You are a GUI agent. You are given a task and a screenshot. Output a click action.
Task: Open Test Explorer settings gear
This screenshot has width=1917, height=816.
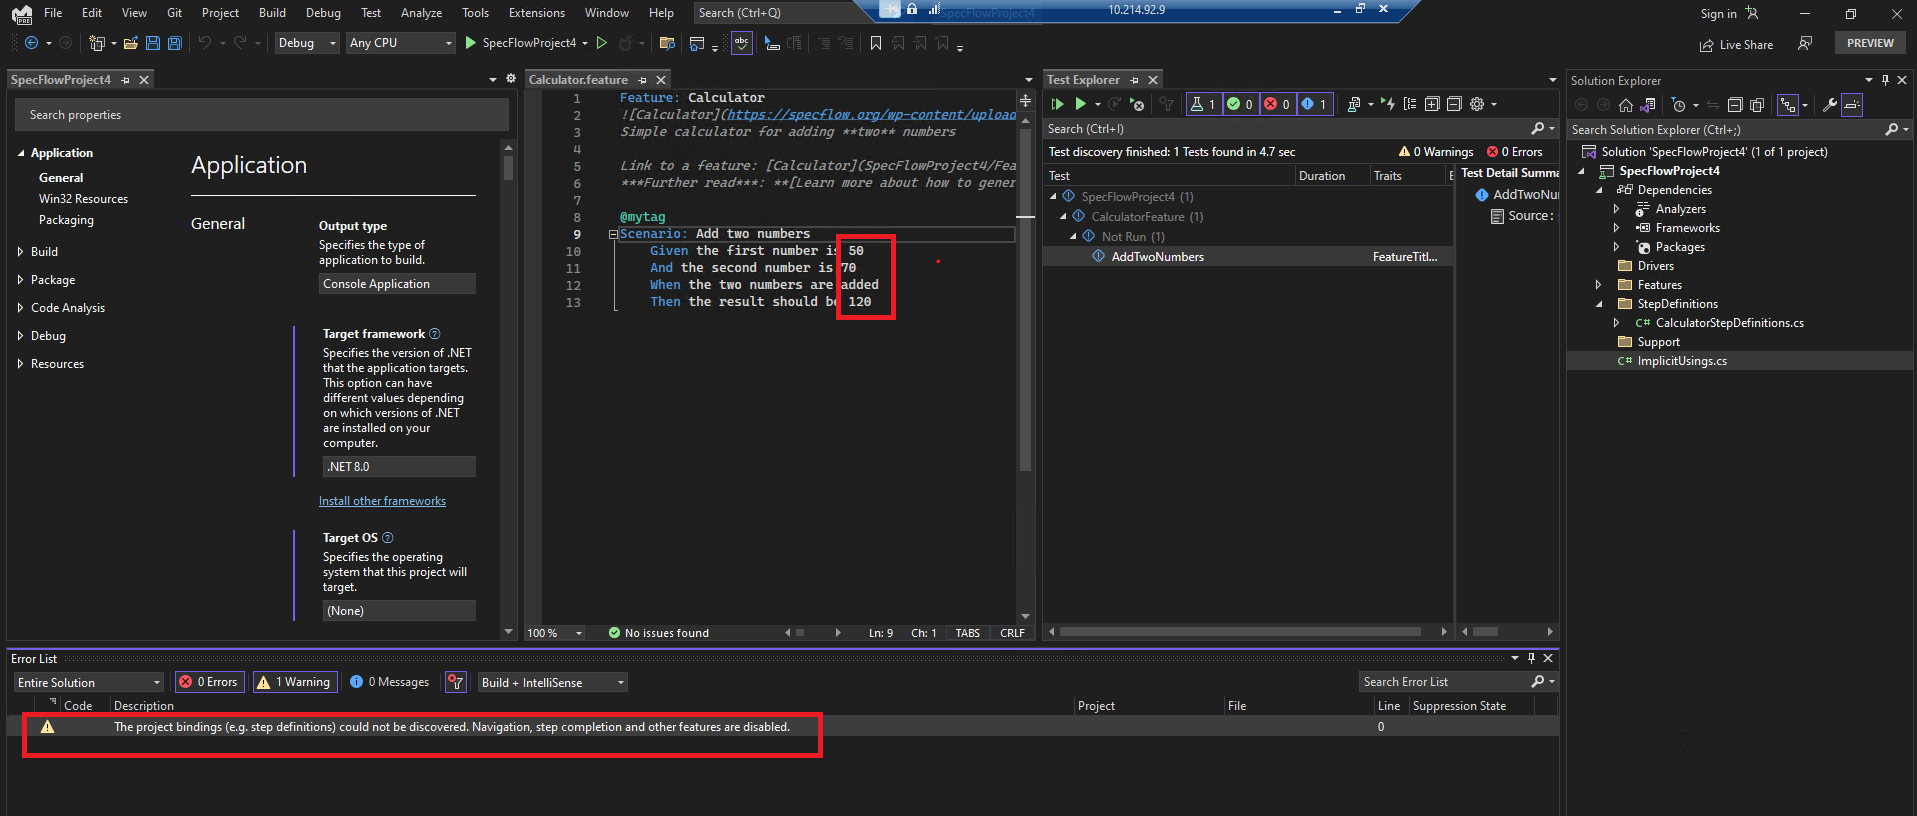pyautogui.click(x=1477, y=104)
